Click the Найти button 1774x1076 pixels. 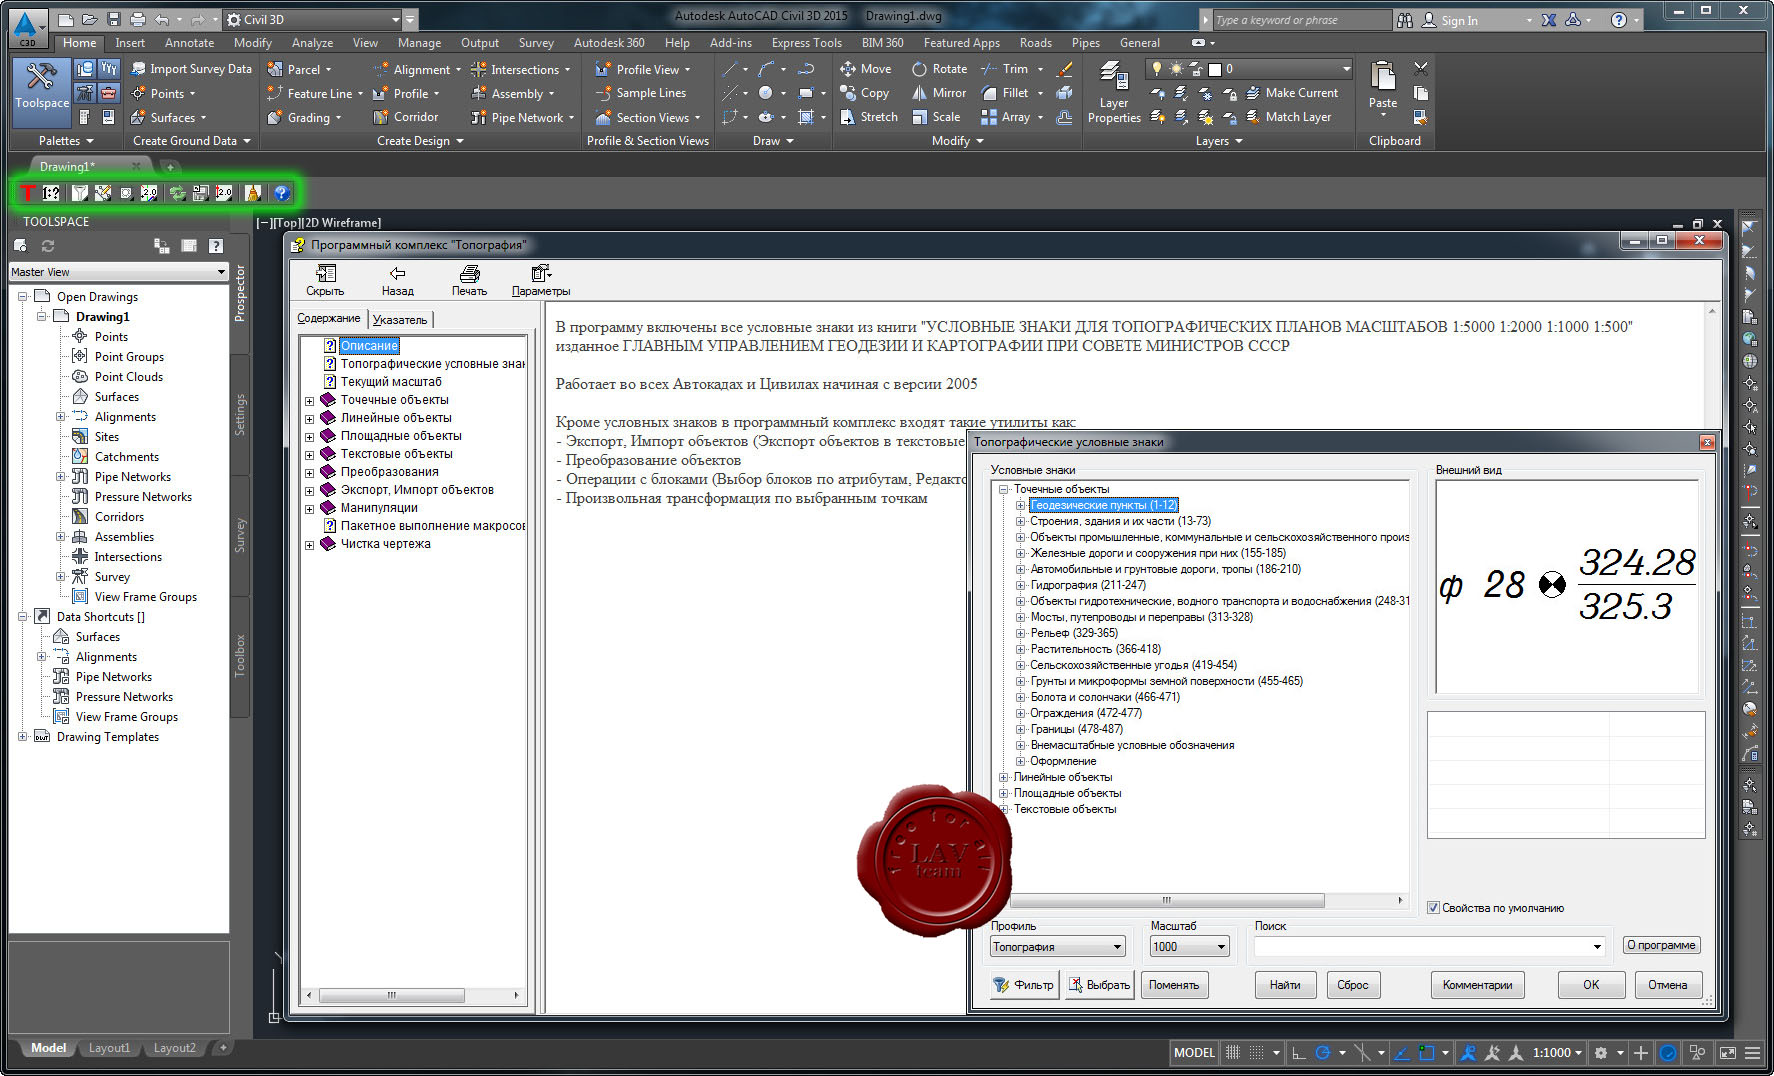1285,985
